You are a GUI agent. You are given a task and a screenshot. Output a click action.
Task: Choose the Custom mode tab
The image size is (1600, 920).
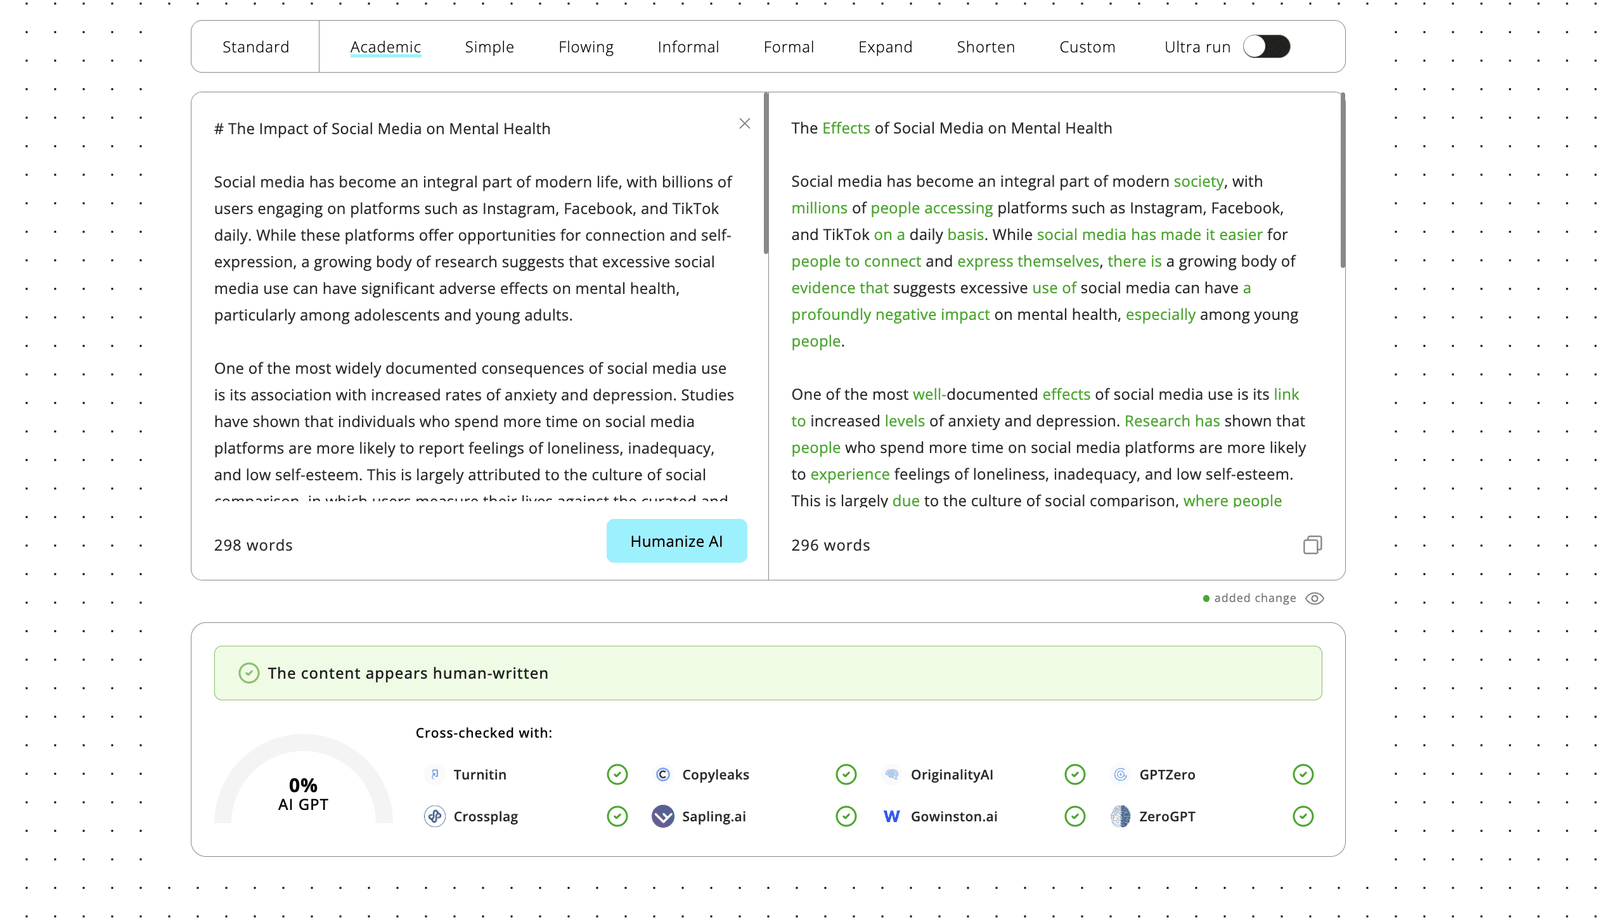point(1087,47)
